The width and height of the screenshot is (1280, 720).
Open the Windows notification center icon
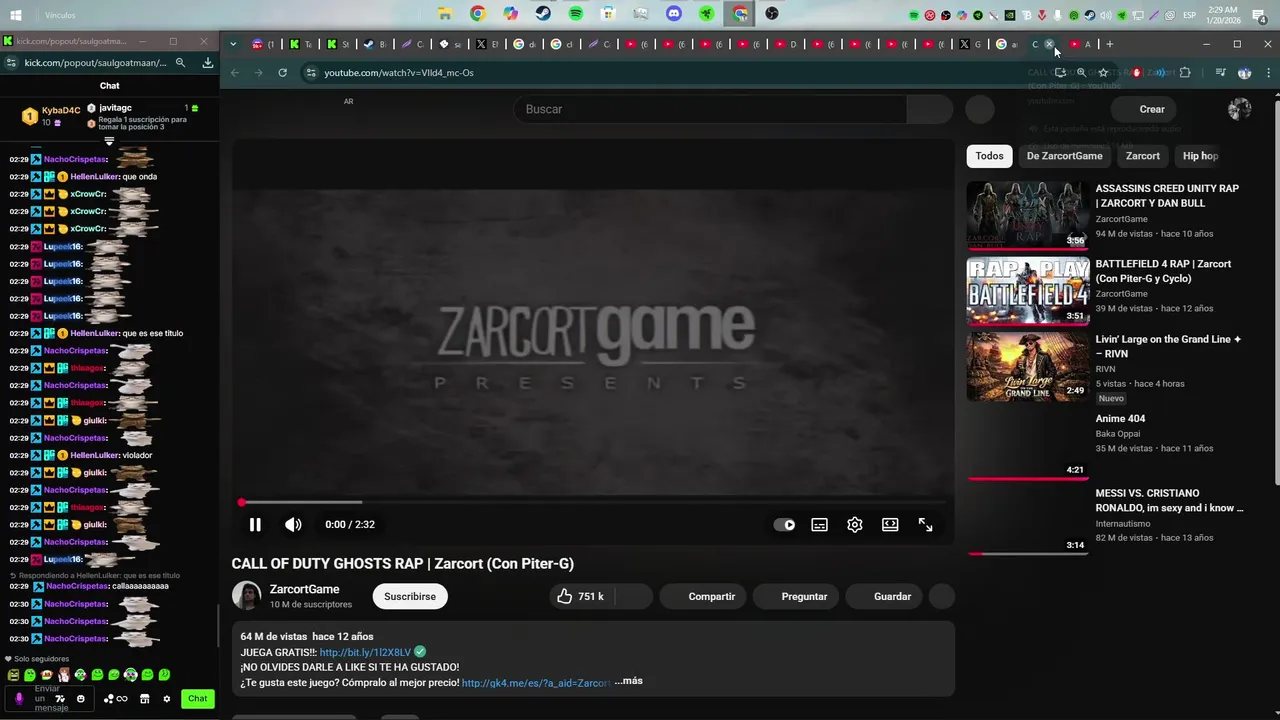[x=1260, y=14]
